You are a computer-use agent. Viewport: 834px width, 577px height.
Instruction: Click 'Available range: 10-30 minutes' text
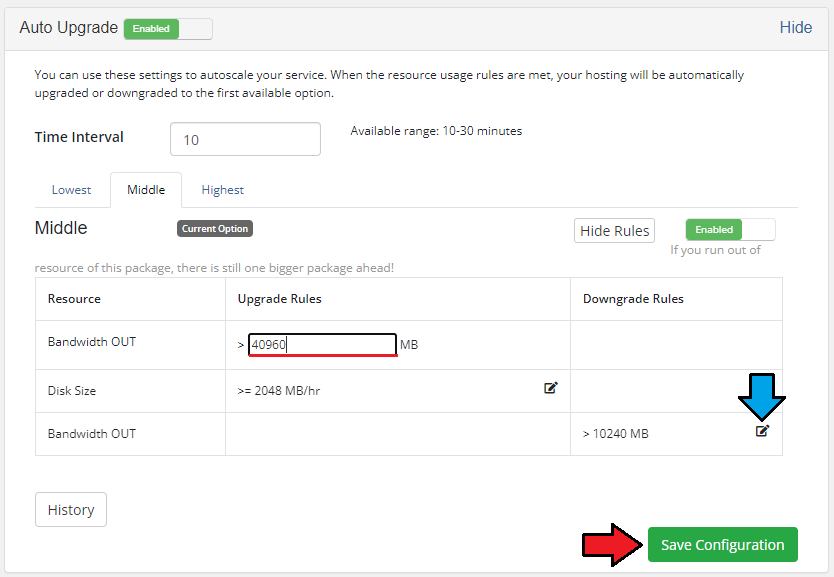click(x=436, y=131)
